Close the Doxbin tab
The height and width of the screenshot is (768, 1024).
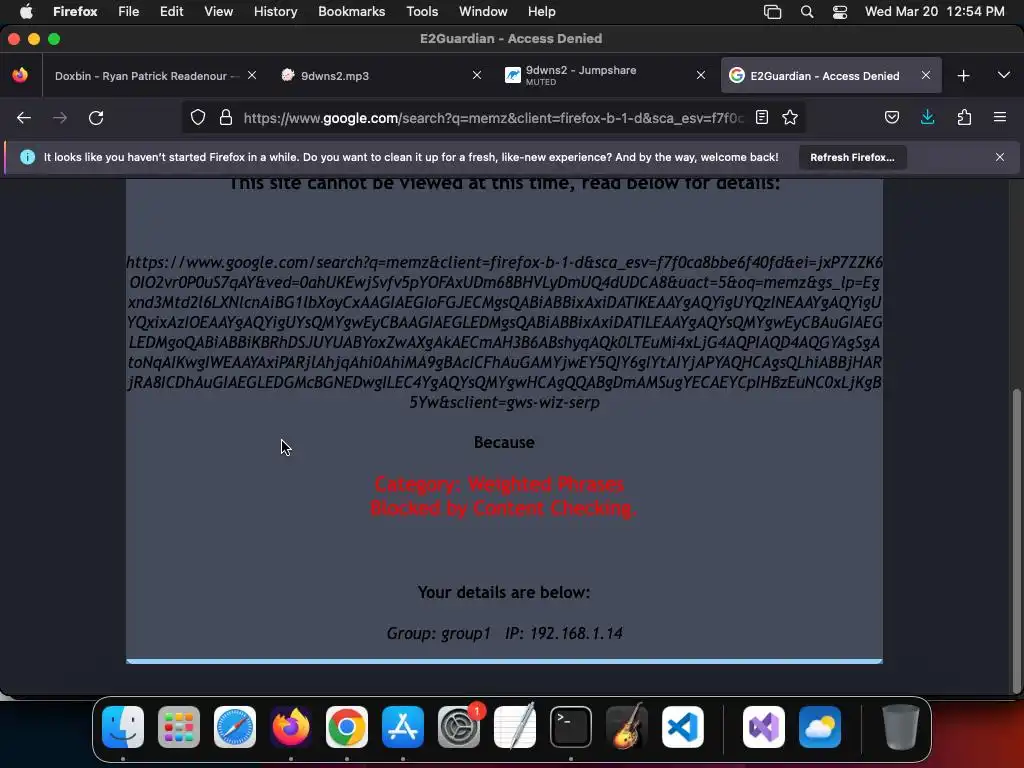252,76
